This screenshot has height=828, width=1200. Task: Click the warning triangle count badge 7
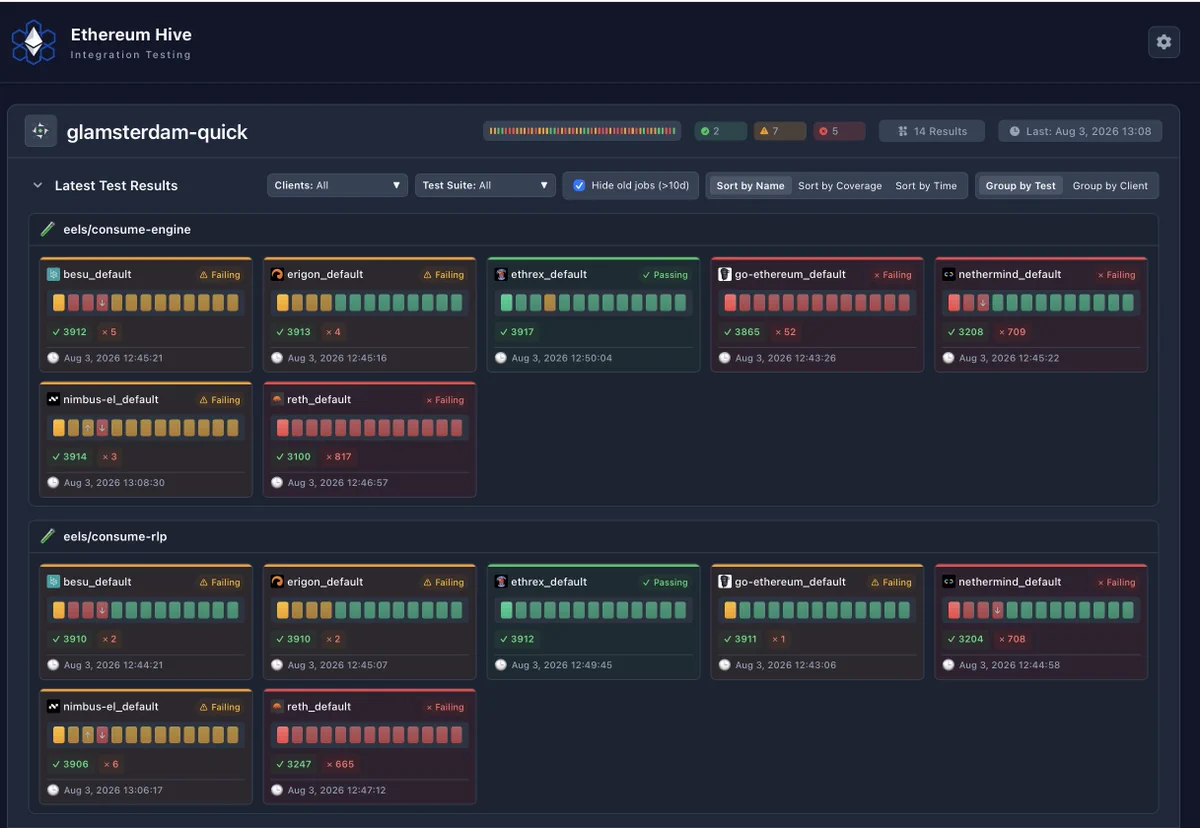tap(780, 131)
